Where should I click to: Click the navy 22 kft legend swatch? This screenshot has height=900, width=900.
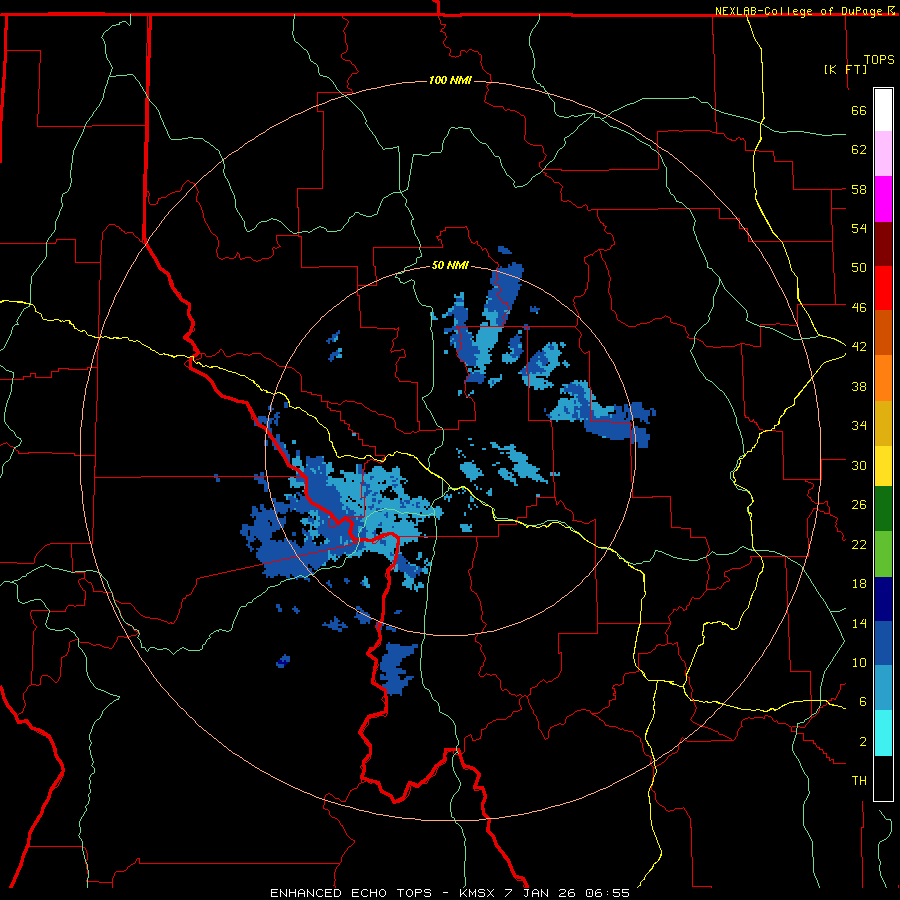click(x=883, y=599)
